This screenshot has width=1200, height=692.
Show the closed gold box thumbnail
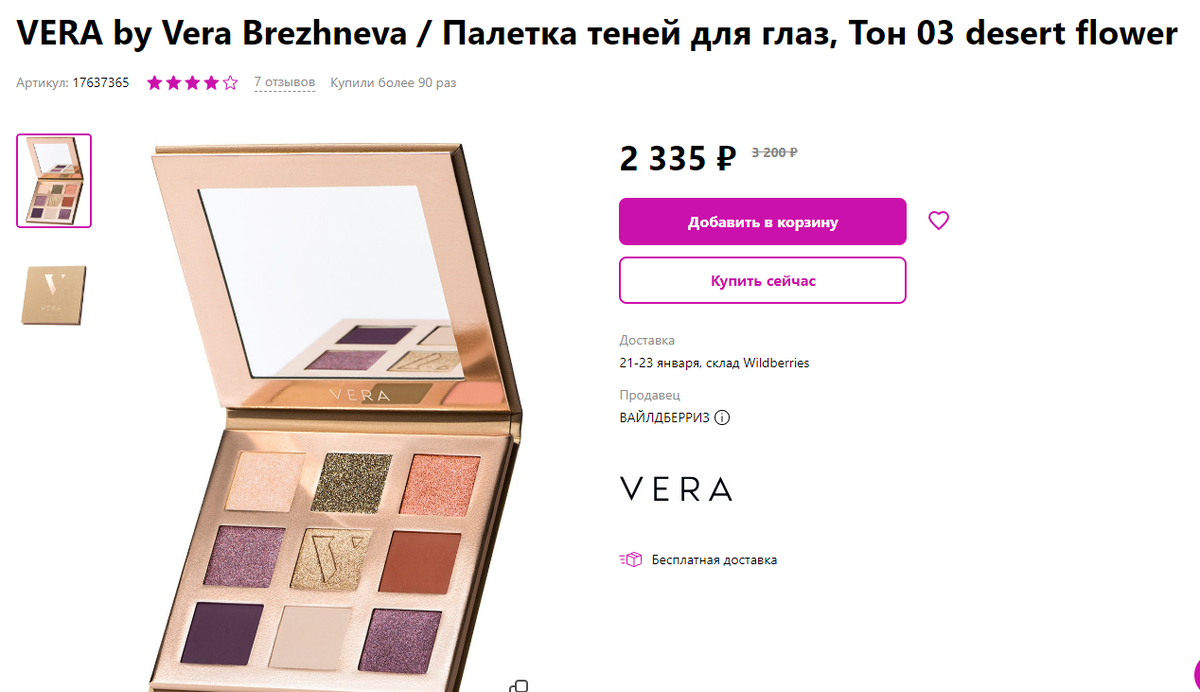pyautogui.click(x=54, y=294)
